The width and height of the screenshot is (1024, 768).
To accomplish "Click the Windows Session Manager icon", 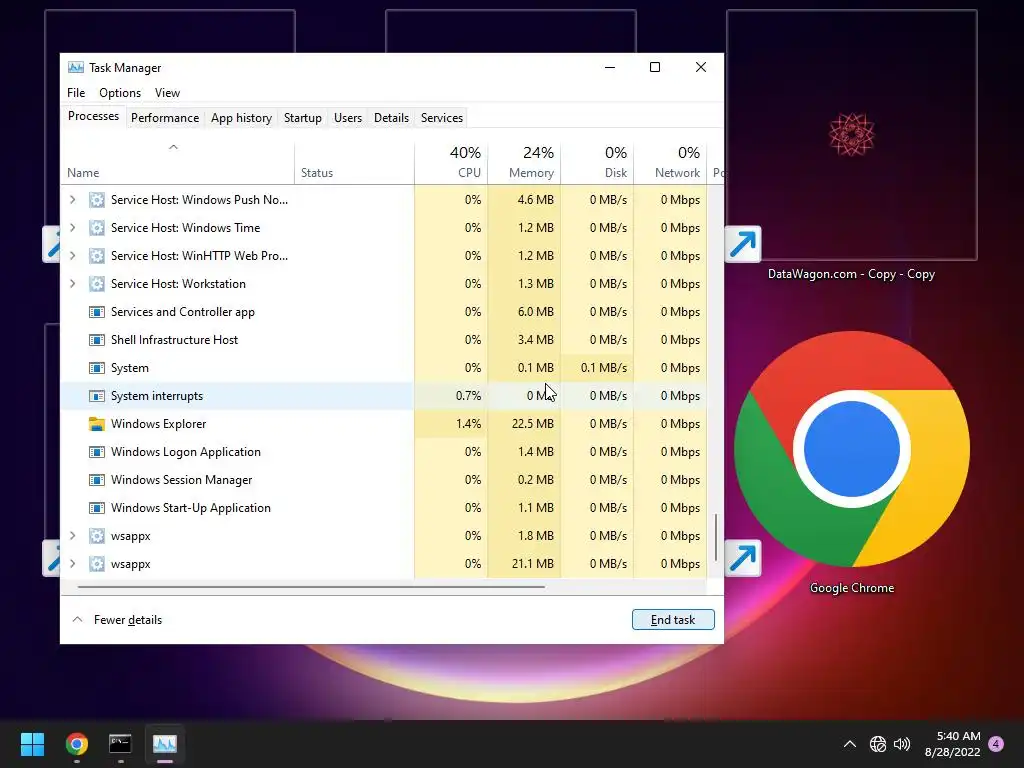I will click(x=97, y=480).
